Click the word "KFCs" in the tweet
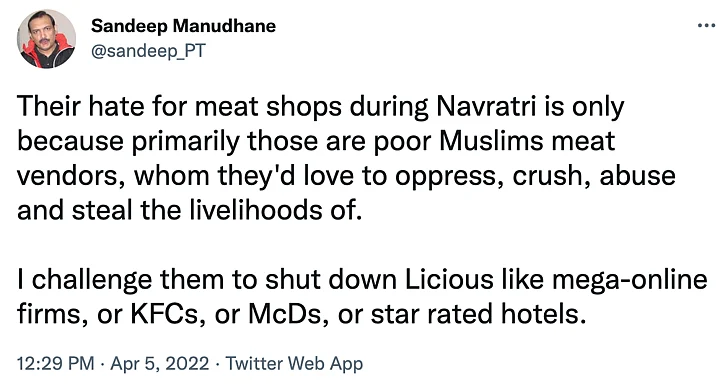 click(x=165, y=314)
